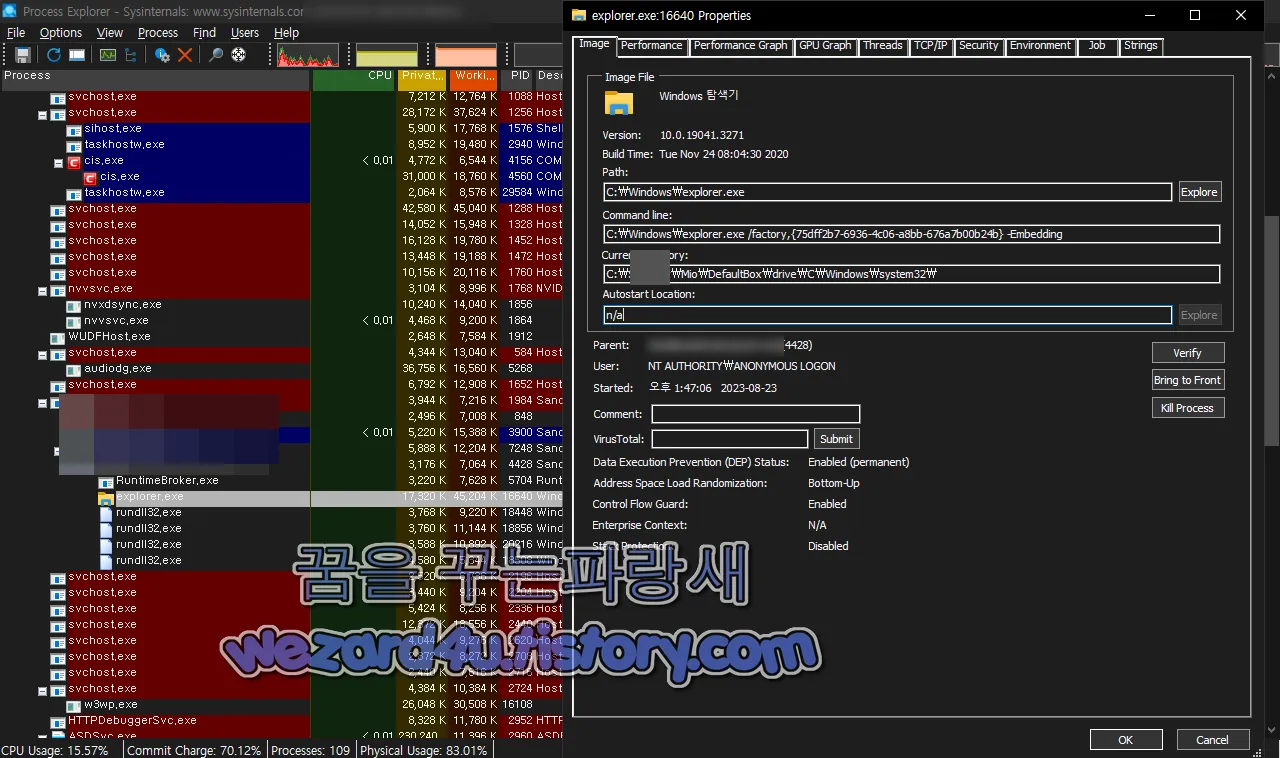Open the Options menu
The width and height of the screenshot is (1280, 758).
[x=60, y=32]
